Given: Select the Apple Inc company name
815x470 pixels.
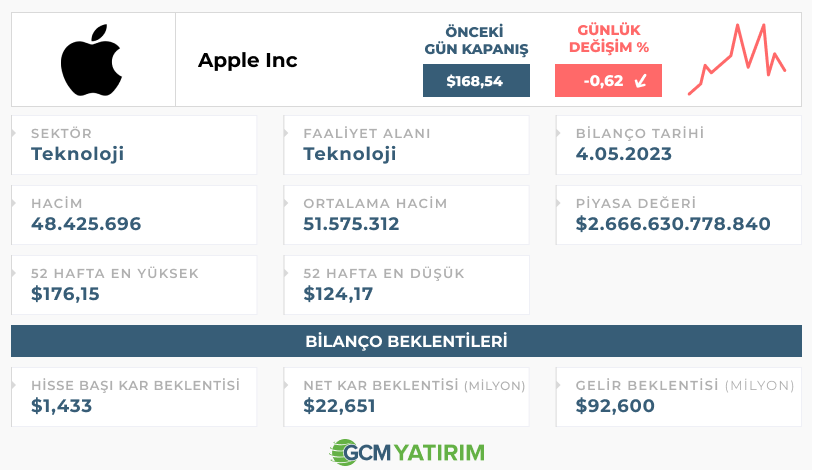Looking at the screenshot, I should pyautogui.click(x=247, y=61).
